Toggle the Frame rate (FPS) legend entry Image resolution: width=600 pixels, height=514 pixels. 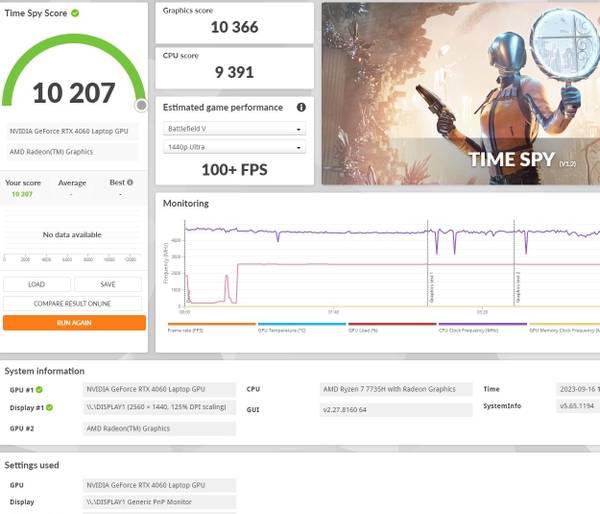[212, 328]
